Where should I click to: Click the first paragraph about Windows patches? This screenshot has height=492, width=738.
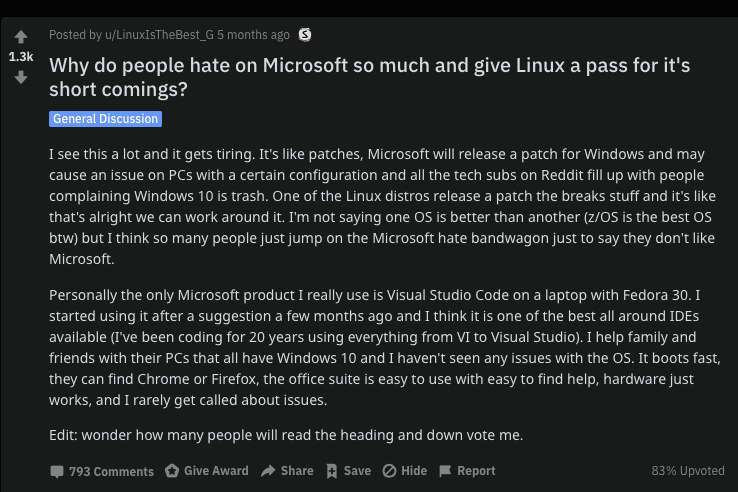coord(380,208)
